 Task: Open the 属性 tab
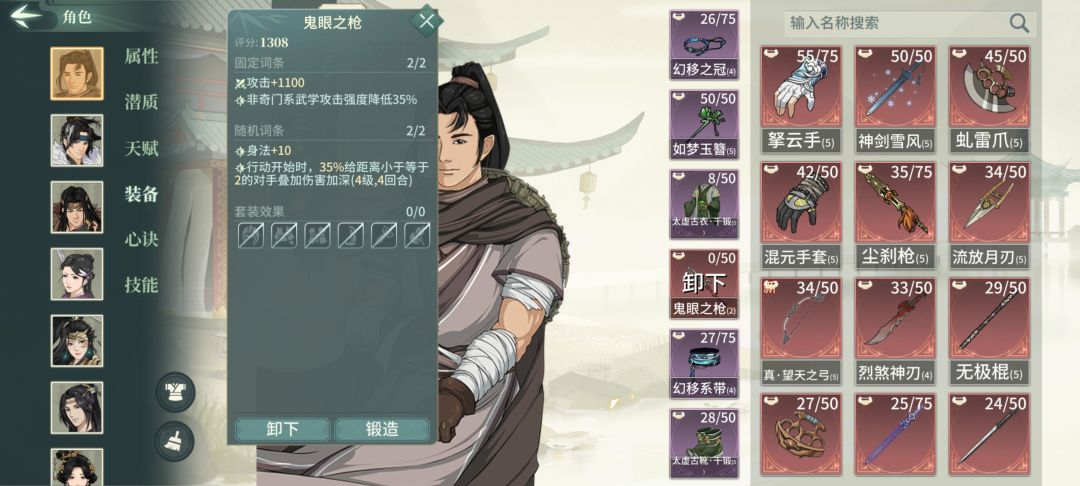coord(141,56)
